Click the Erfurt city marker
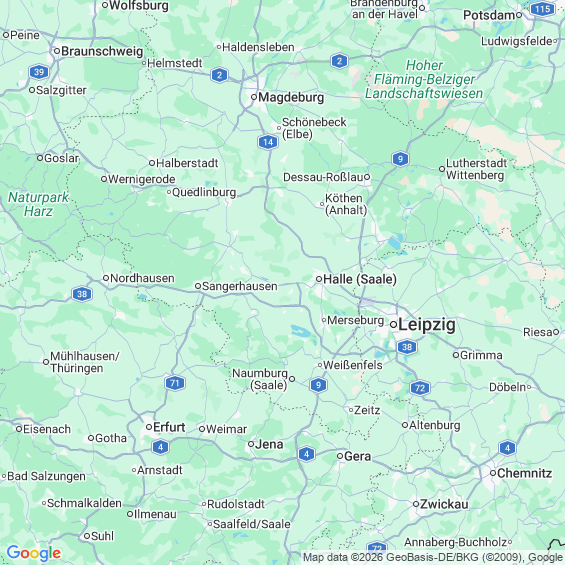The width and height of the screenshot is (565, 565). pyautogui.click(x=149, y=427)
